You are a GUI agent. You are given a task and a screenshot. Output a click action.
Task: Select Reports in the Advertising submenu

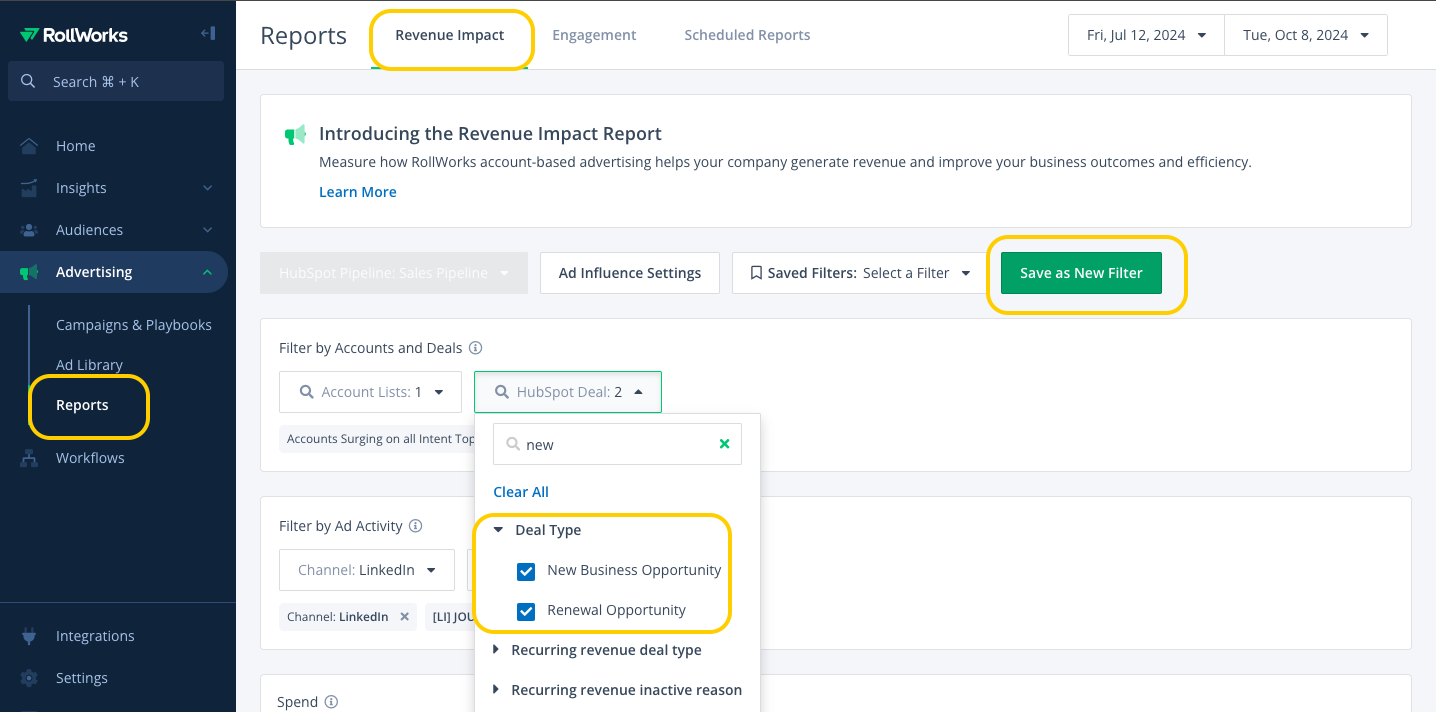[x=82, y=405]
